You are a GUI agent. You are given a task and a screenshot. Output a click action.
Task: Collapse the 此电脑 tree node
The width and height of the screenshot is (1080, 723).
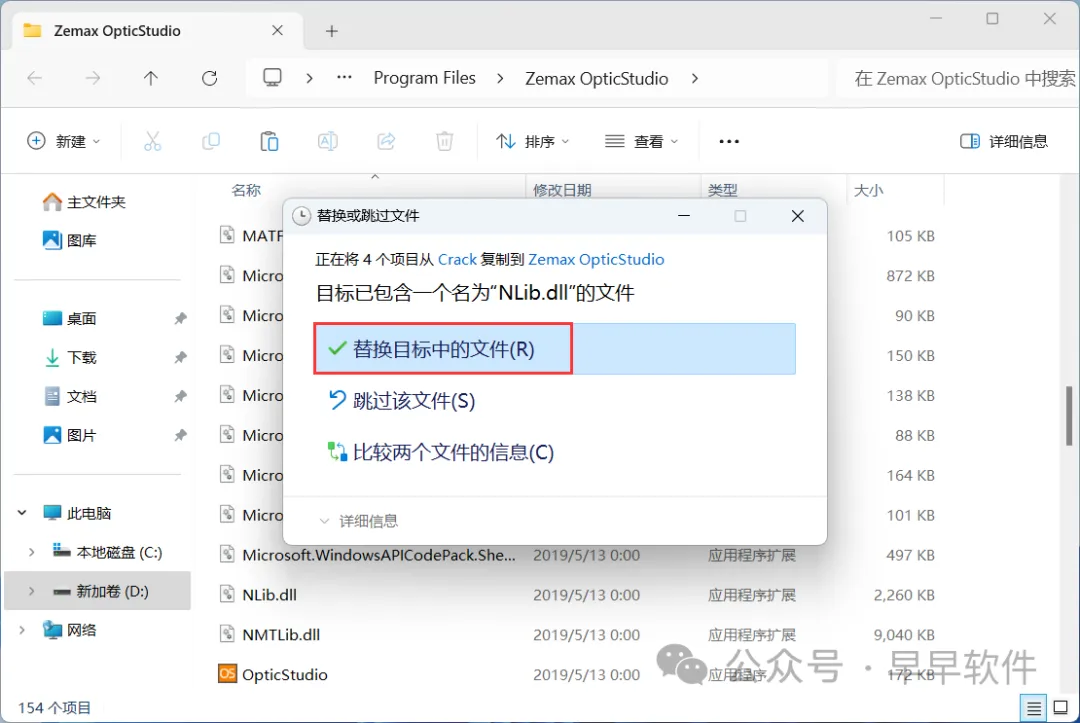(x=22, y=513)
